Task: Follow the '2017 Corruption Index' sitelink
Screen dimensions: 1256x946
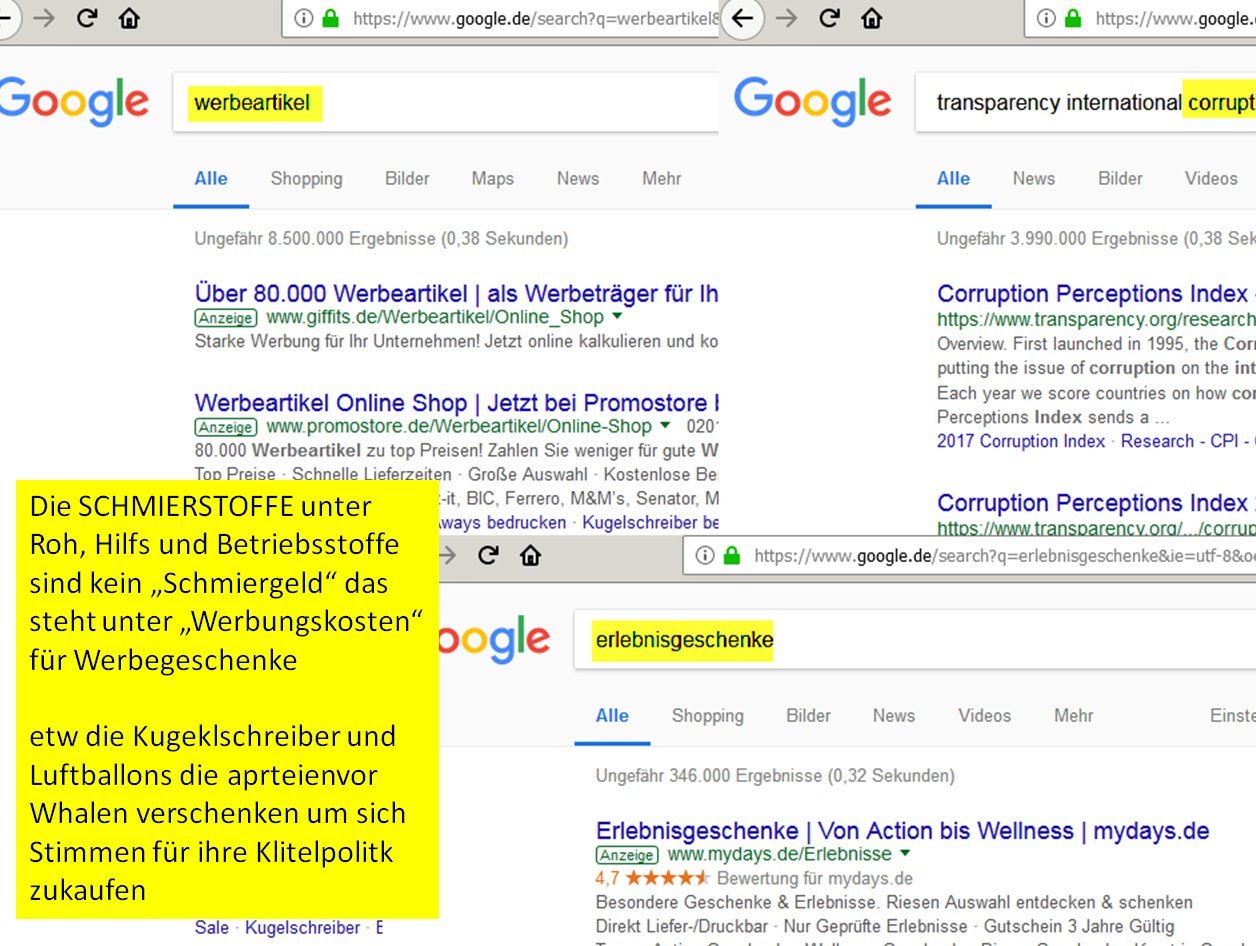Action: [x=1021, y=441]
